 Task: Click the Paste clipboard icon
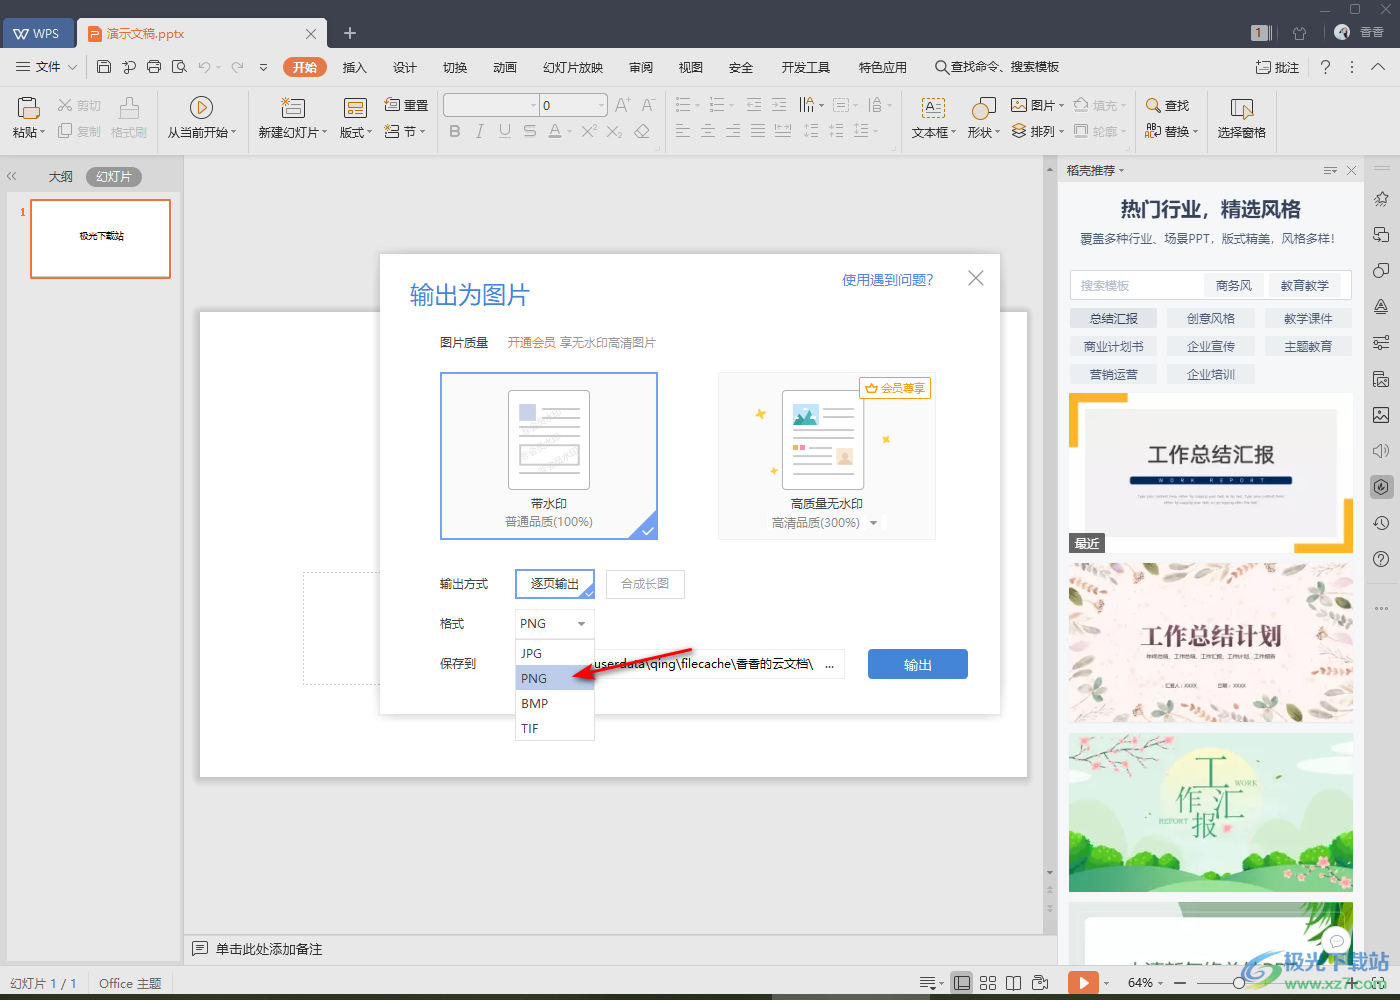click(29, 107)
